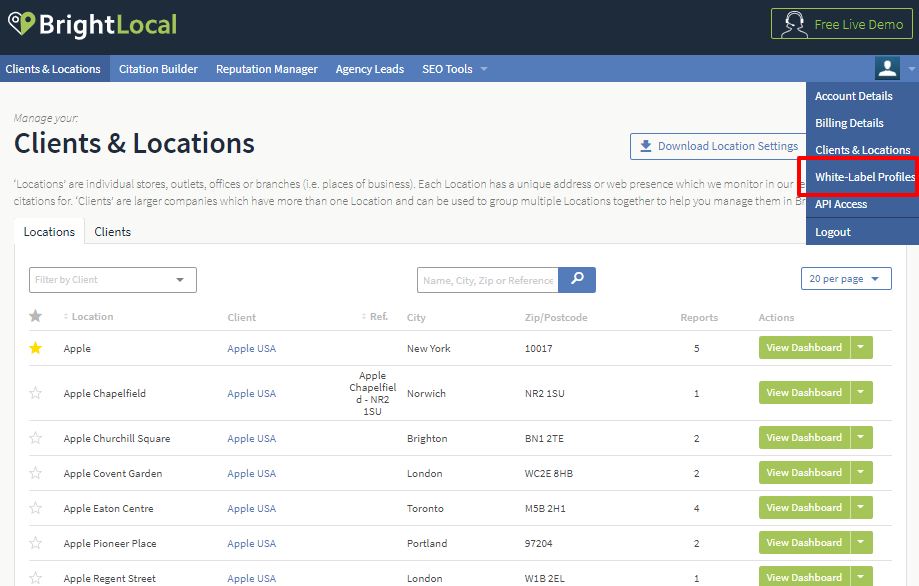Open Apple USA link for Apple Churchill Square

251,438
